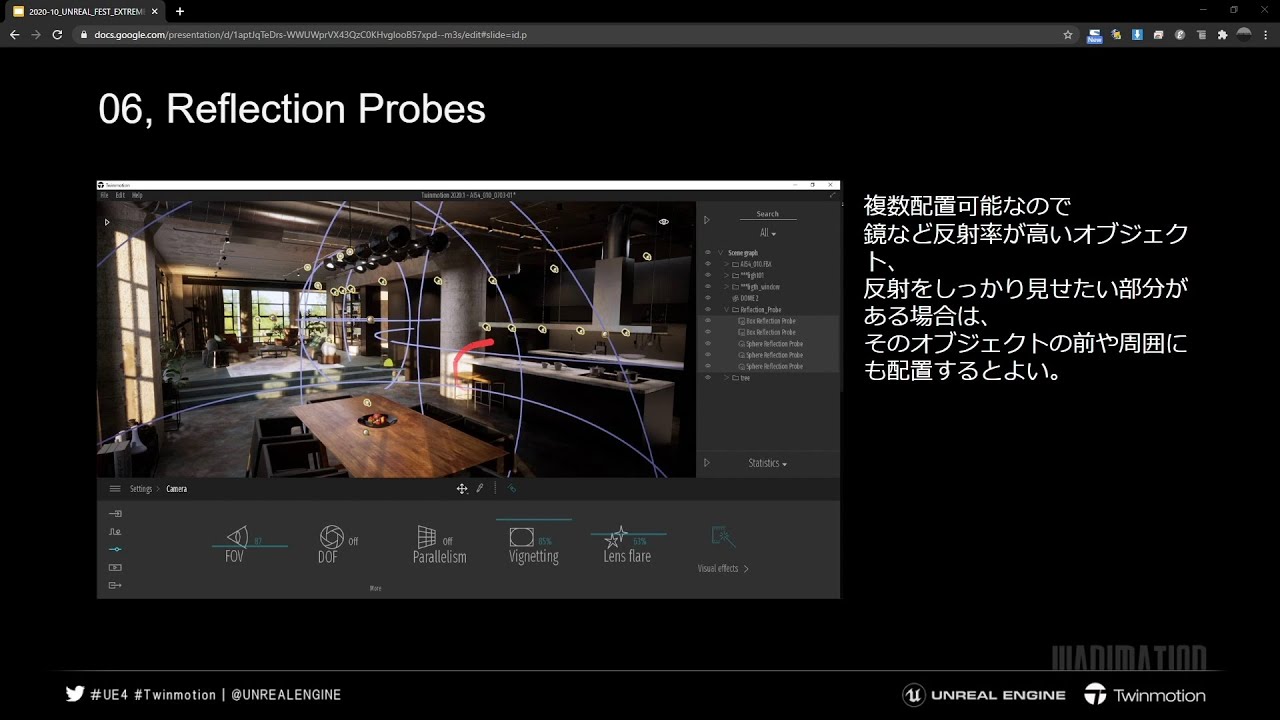
Task: Click the Camera breadcrumb
Action: pos(176,489)
